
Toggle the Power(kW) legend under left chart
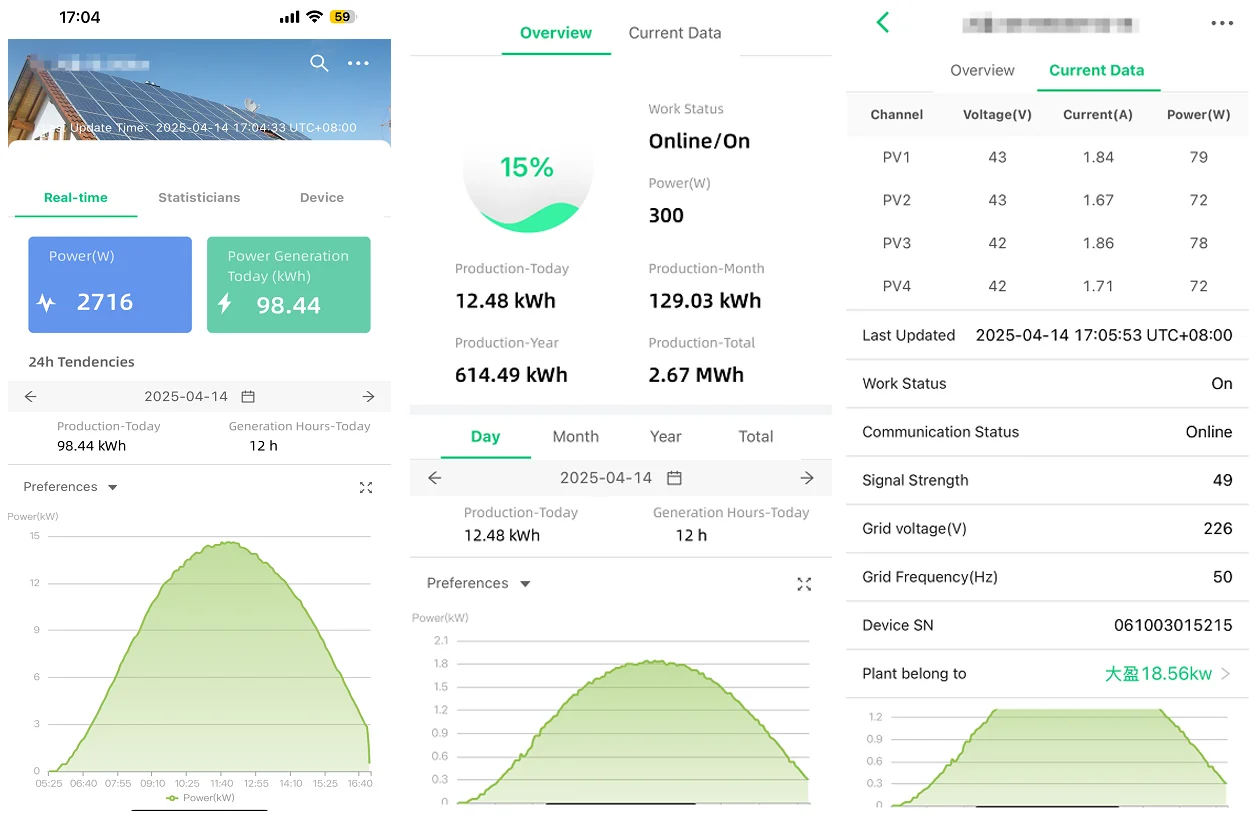(200, 798)
